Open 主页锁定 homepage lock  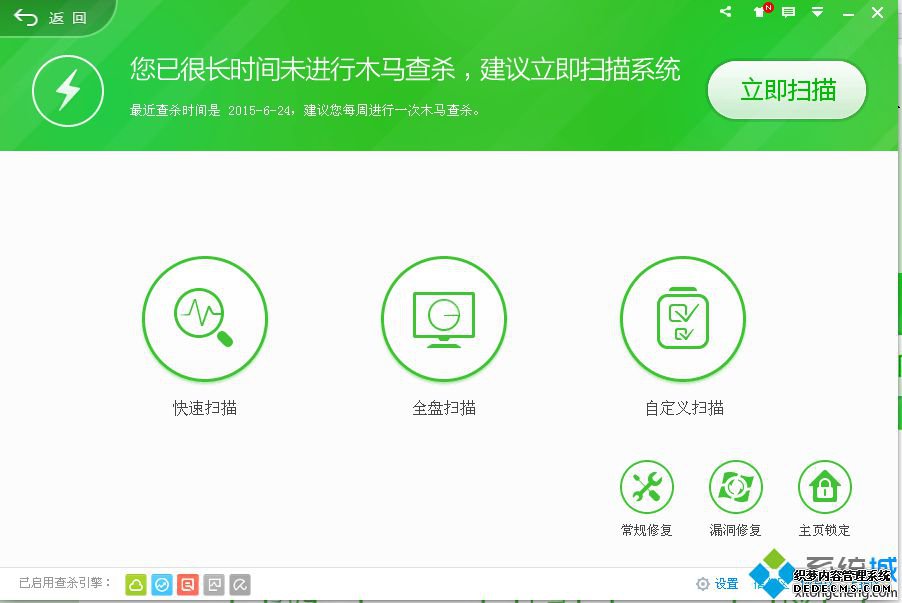pyautogui.click(x=825, y=487)
